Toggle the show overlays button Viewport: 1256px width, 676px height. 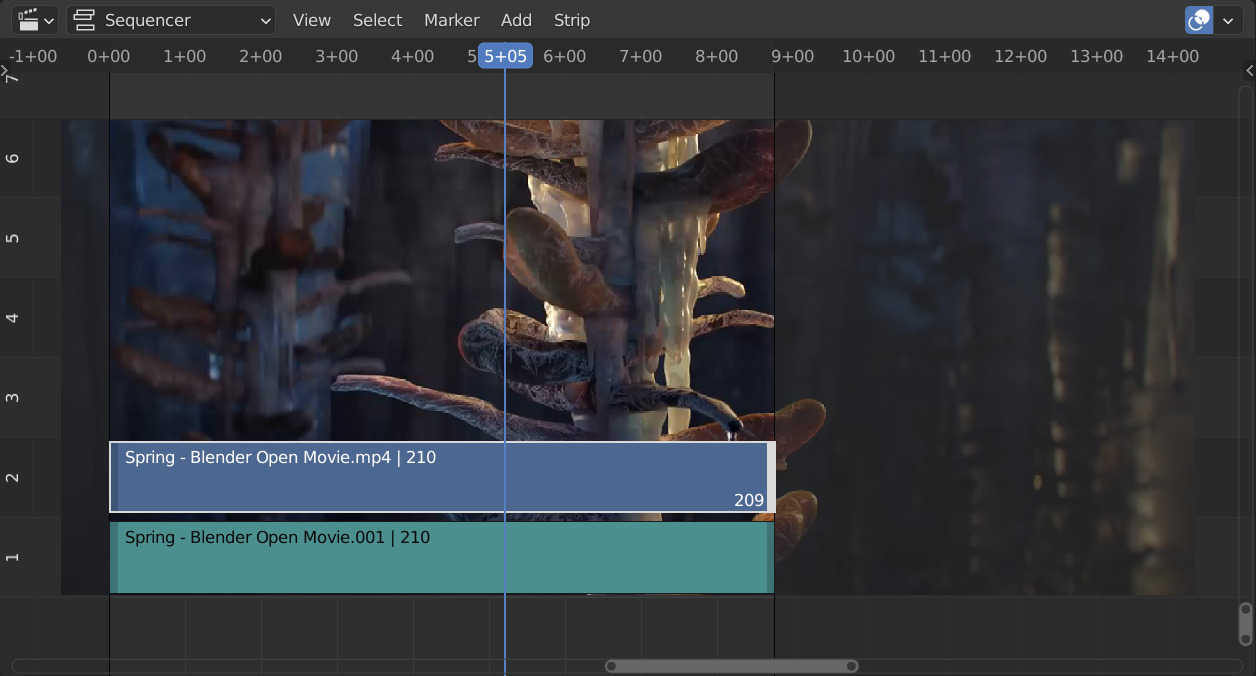click(1199, 20)
